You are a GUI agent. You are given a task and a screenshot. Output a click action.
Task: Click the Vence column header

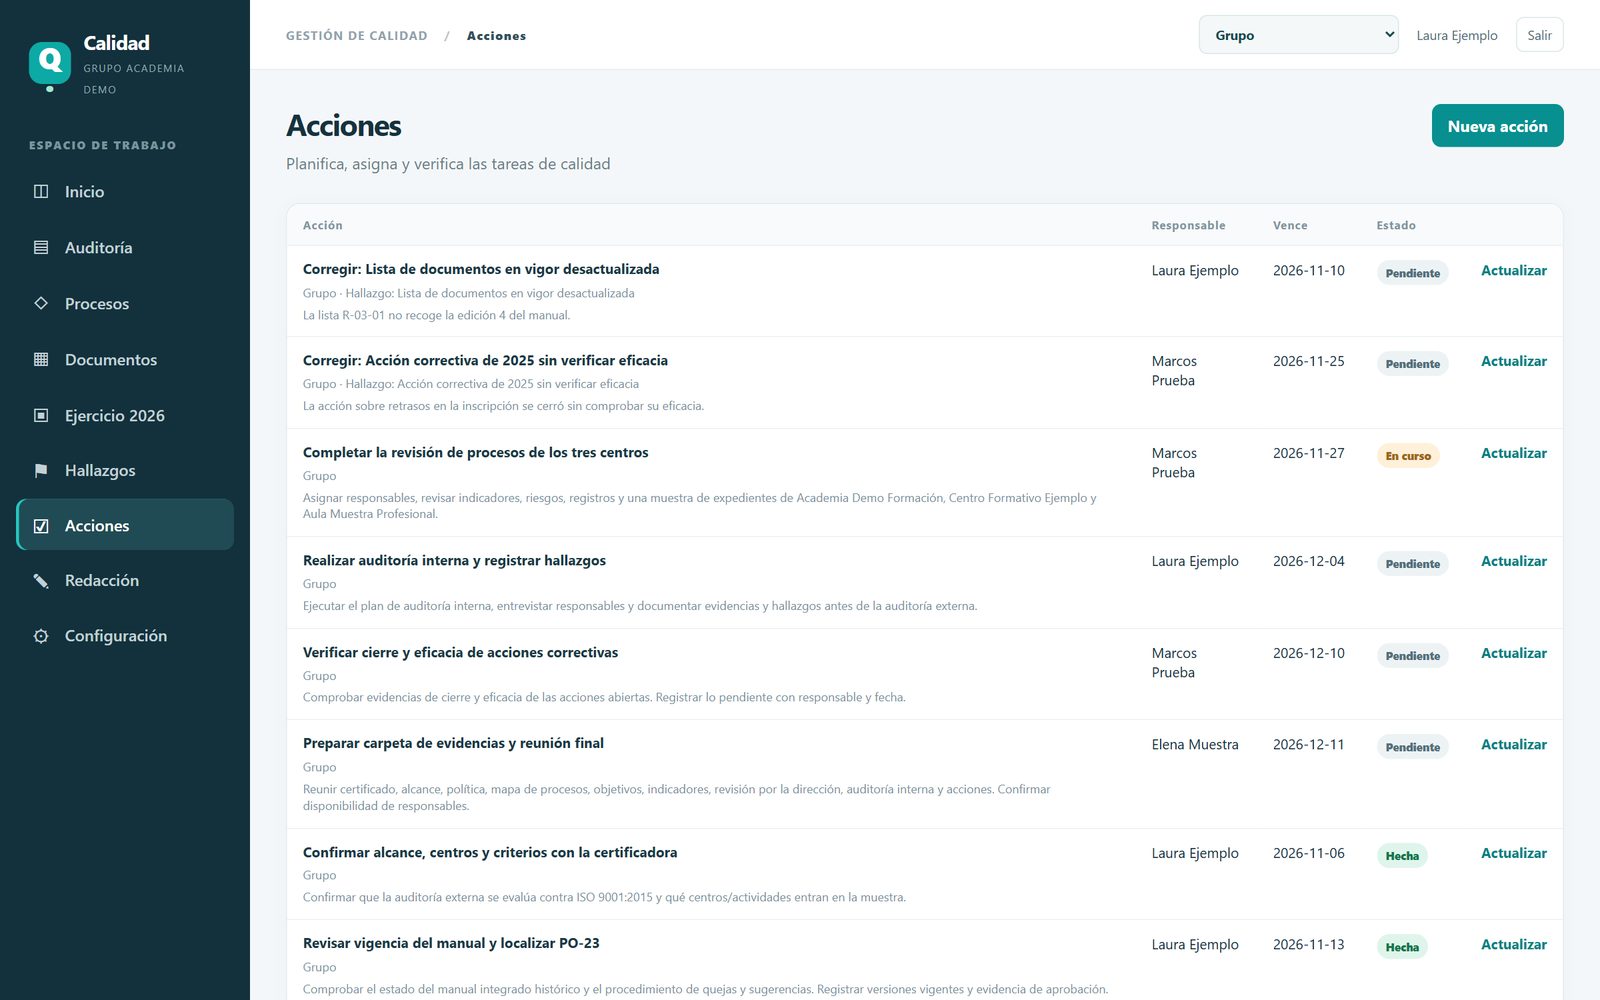coord(1290,225)
